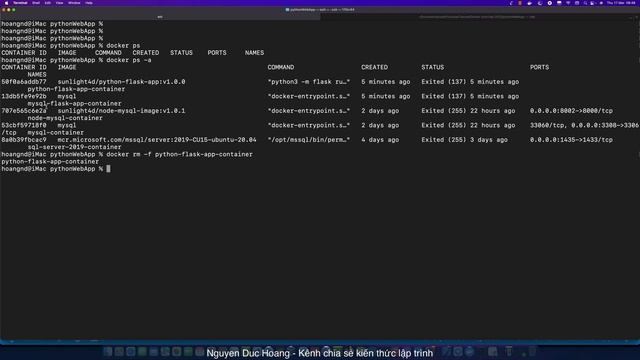Screen dimensions: 640x360
Task: Click container ID 8a0b39fbcac9
Action: [24, 140]
